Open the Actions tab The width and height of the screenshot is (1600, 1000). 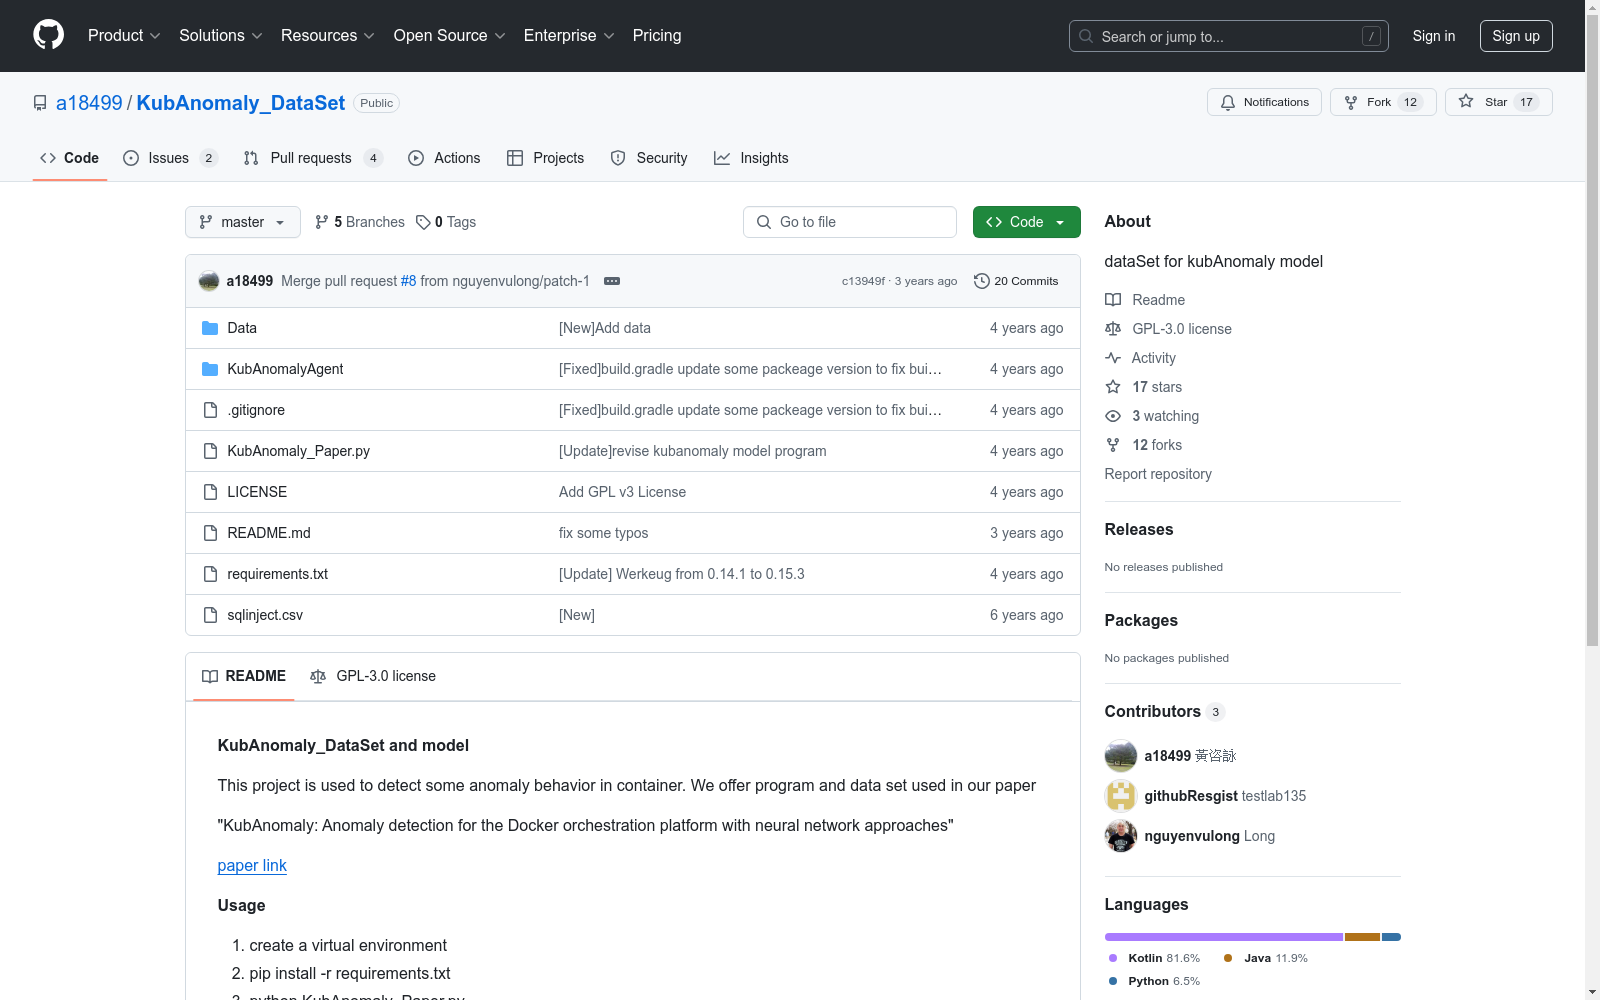[x=444, y=158]
